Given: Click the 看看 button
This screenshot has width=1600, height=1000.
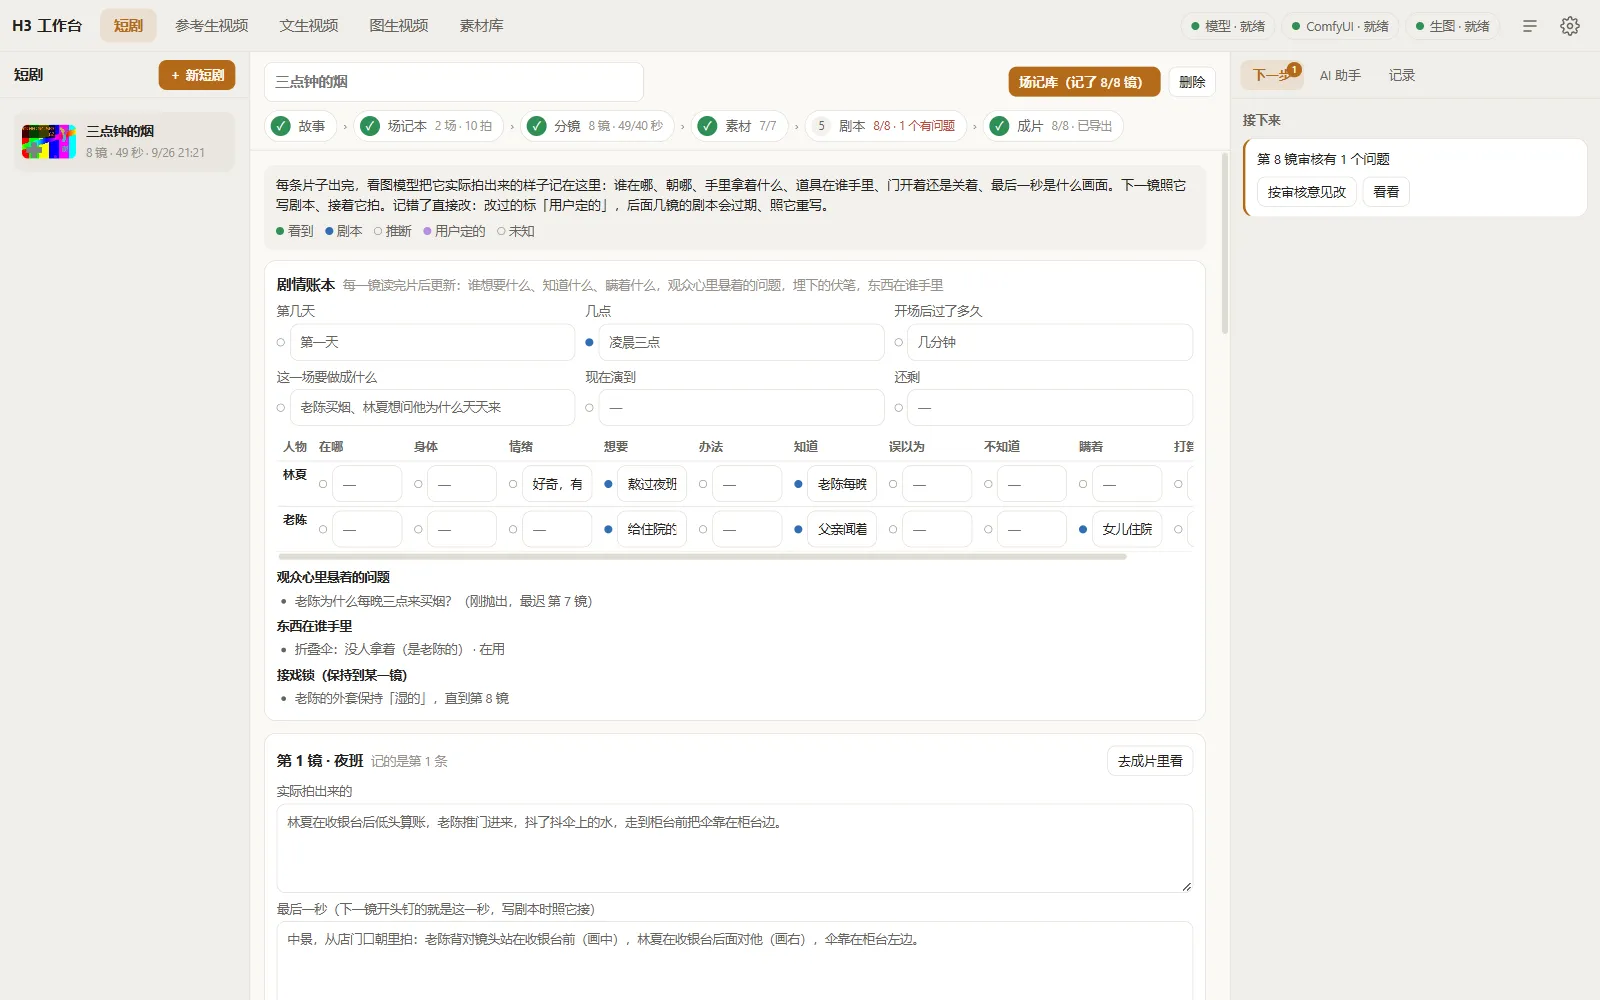Looking at the screenshot, I should pos(1386,192).
